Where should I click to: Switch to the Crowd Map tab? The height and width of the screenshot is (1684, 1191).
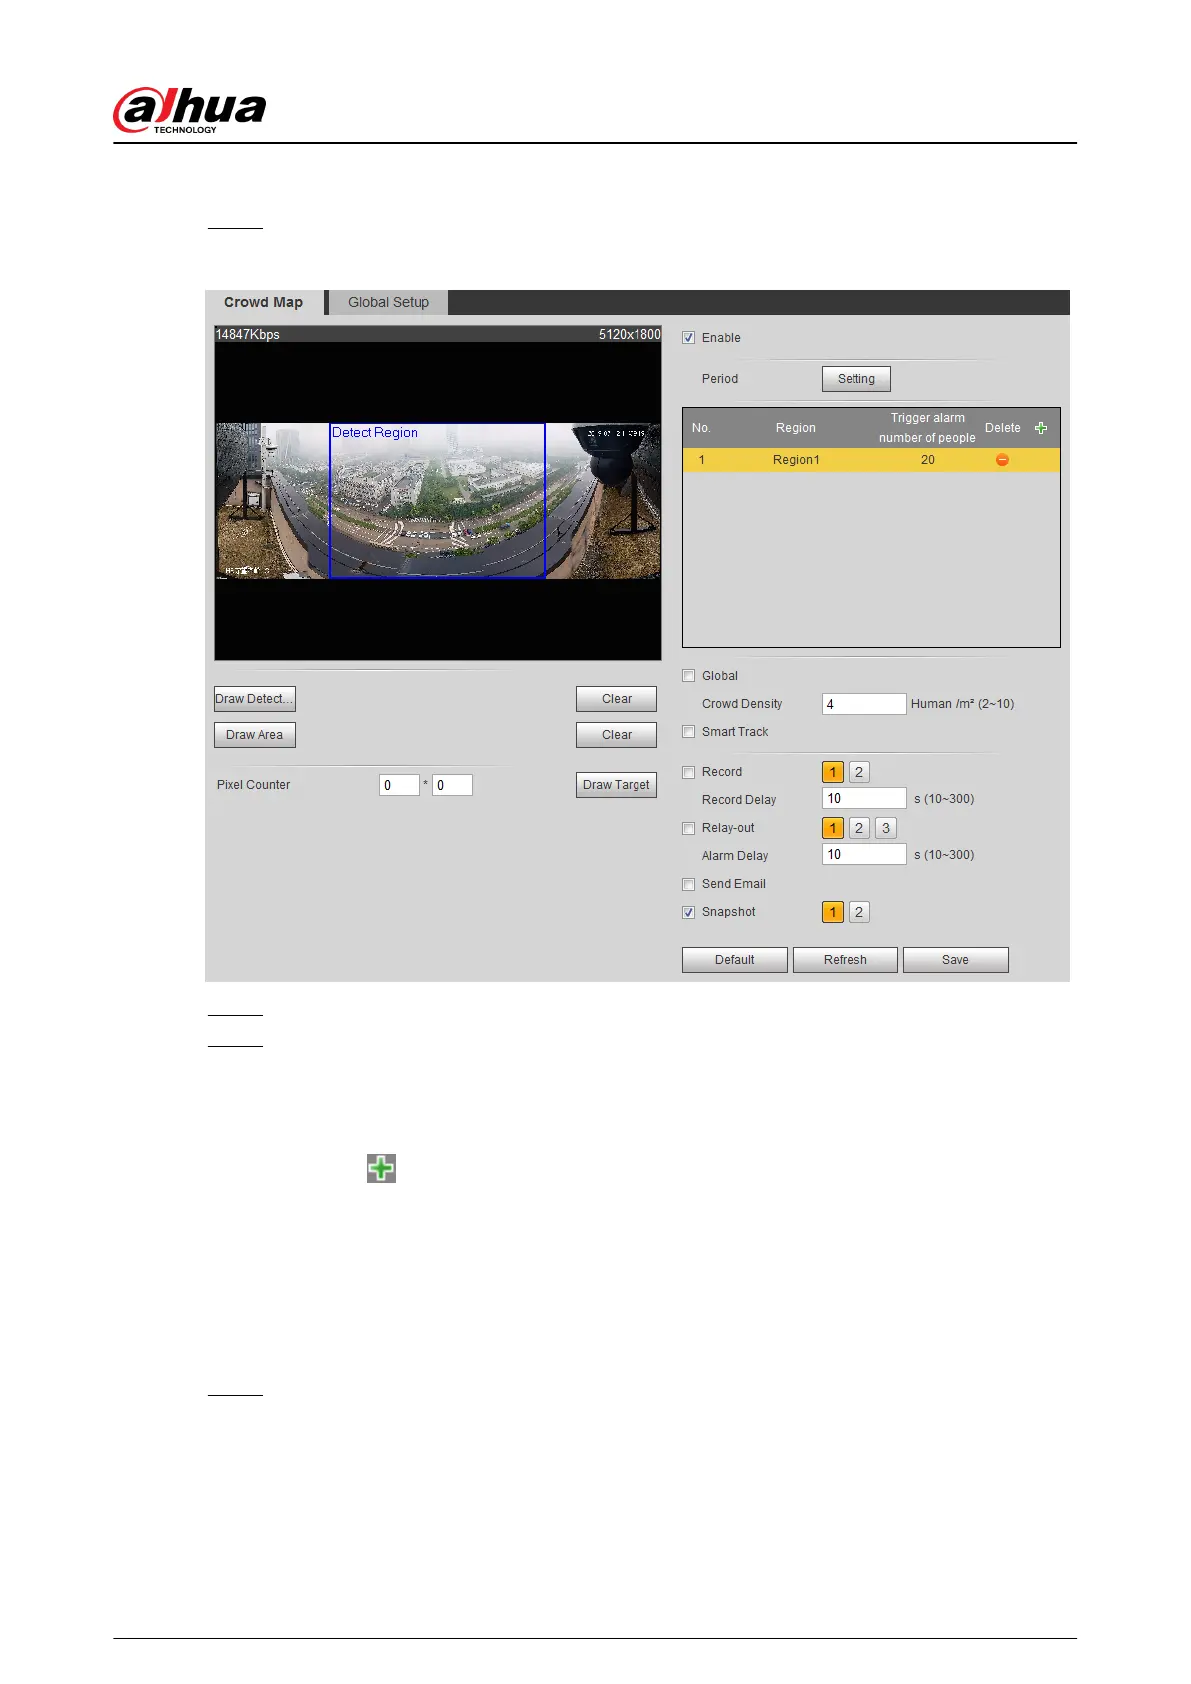(264, 302)
